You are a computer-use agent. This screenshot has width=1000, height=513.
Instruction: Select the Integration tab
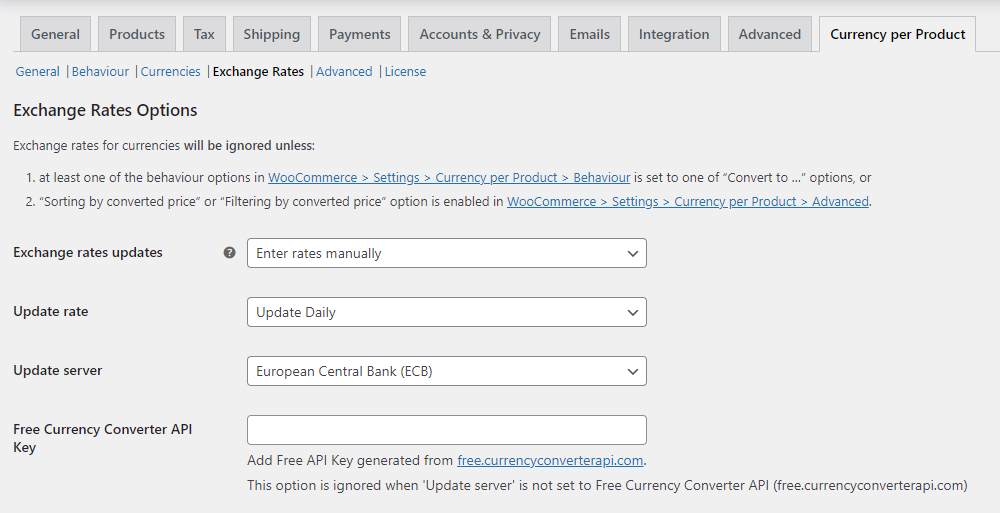tap(674, 34)
